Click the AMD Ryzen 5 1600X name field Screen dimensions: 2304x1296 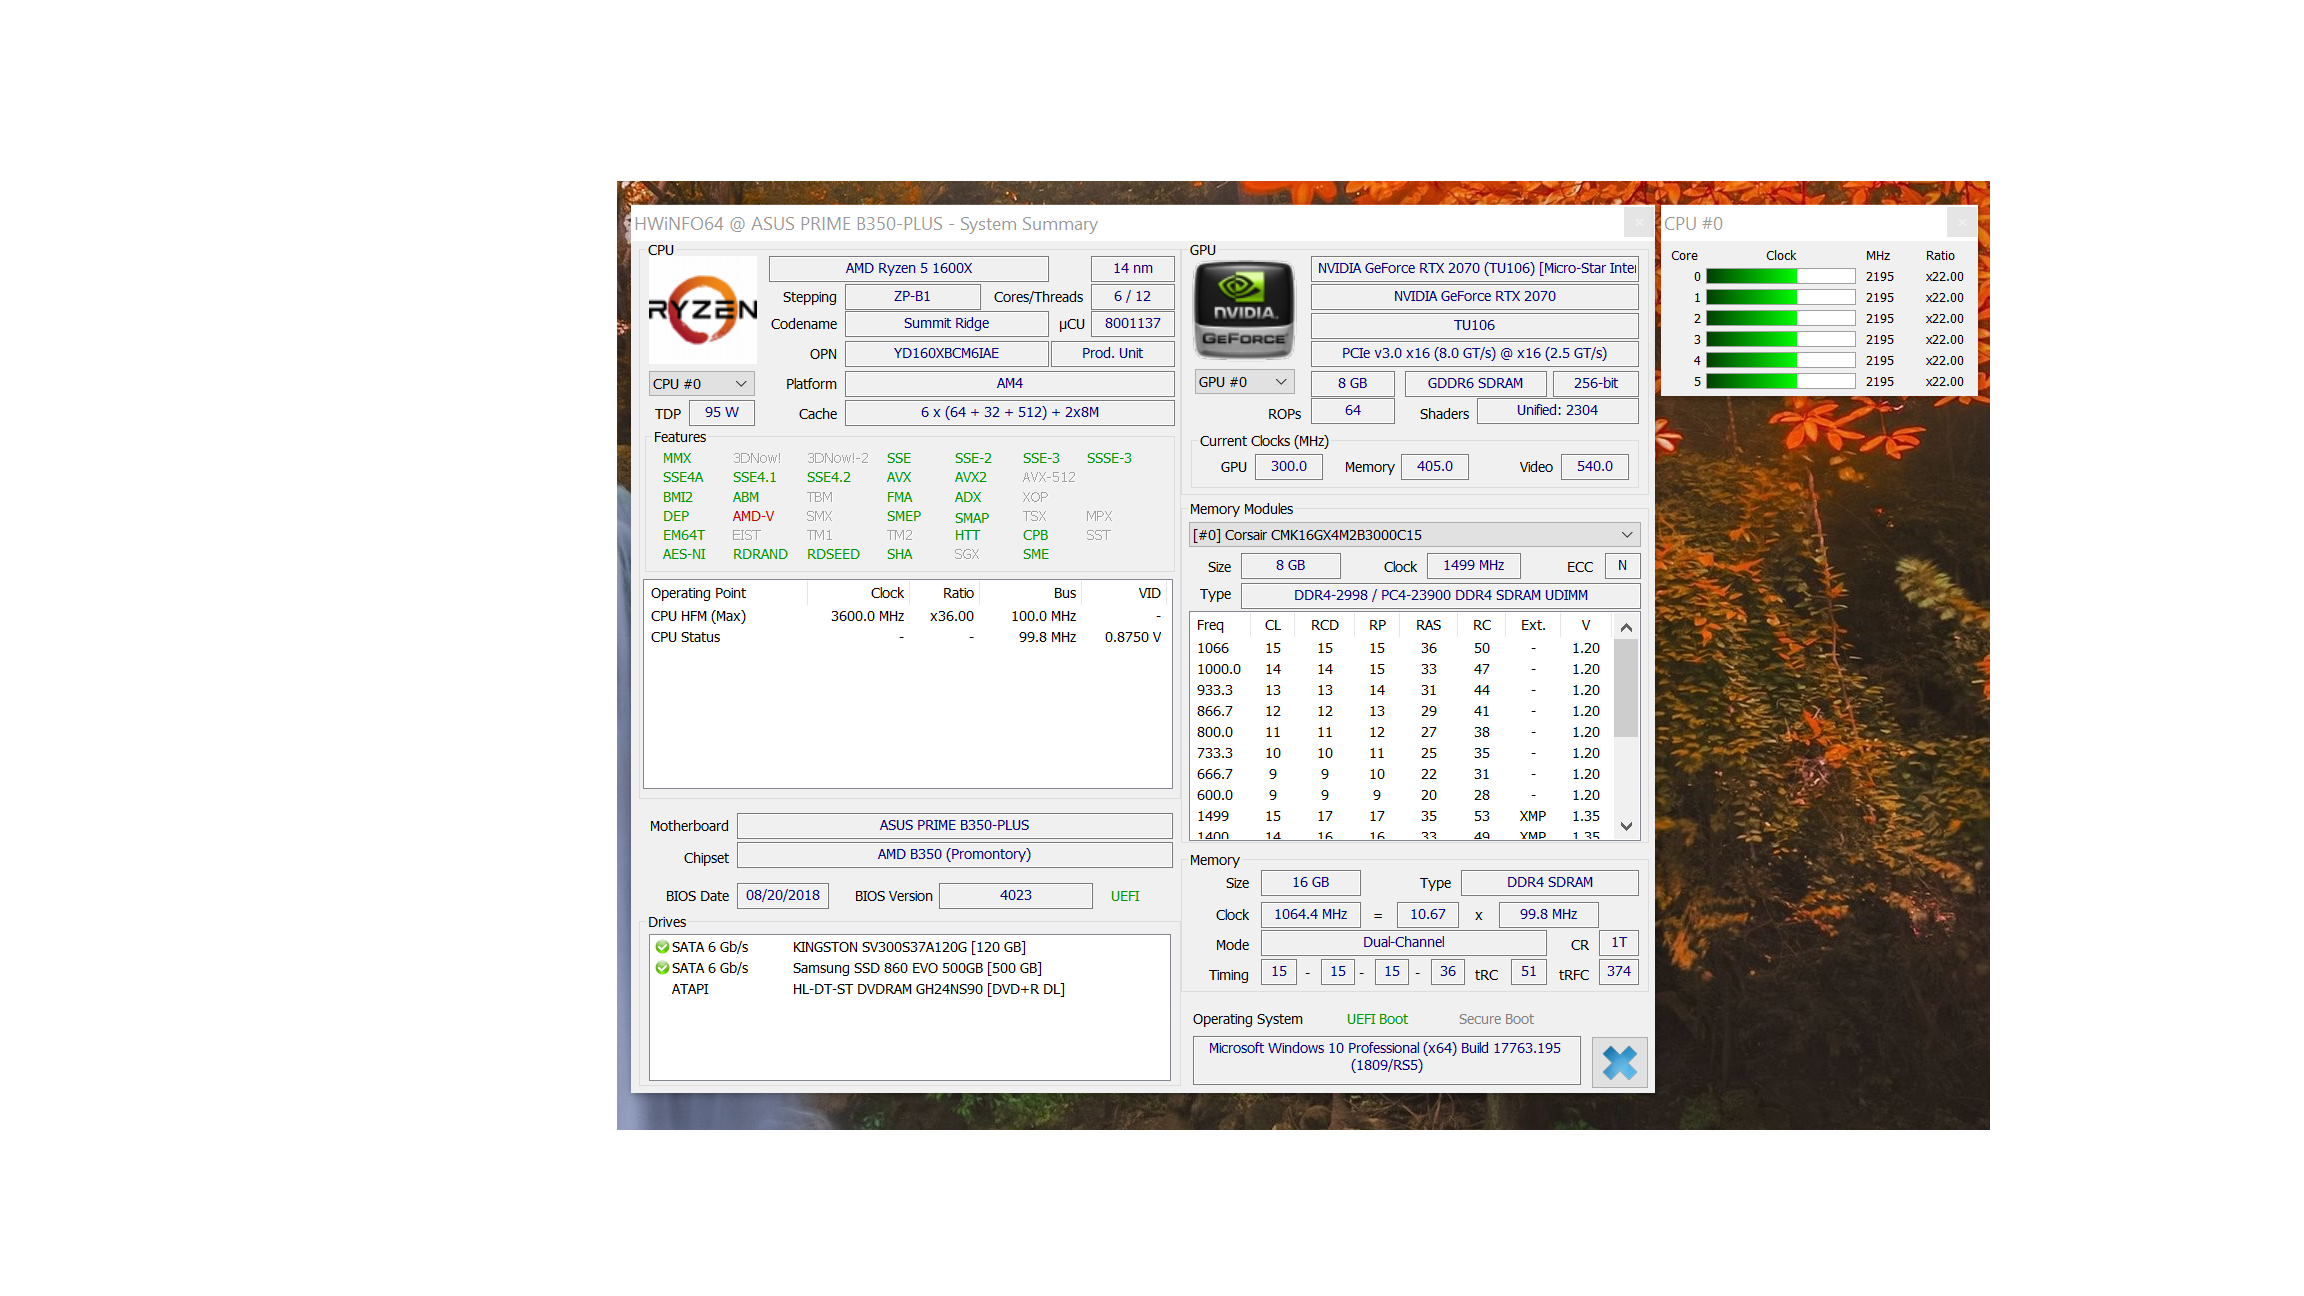point(908,268)
